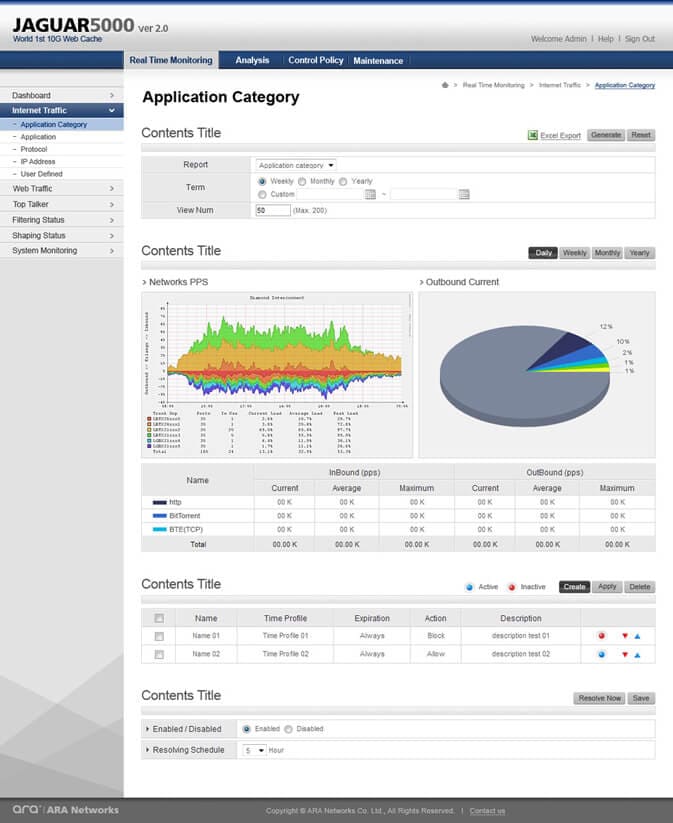
Task: Click the Reset button
Action: [641, 135]
